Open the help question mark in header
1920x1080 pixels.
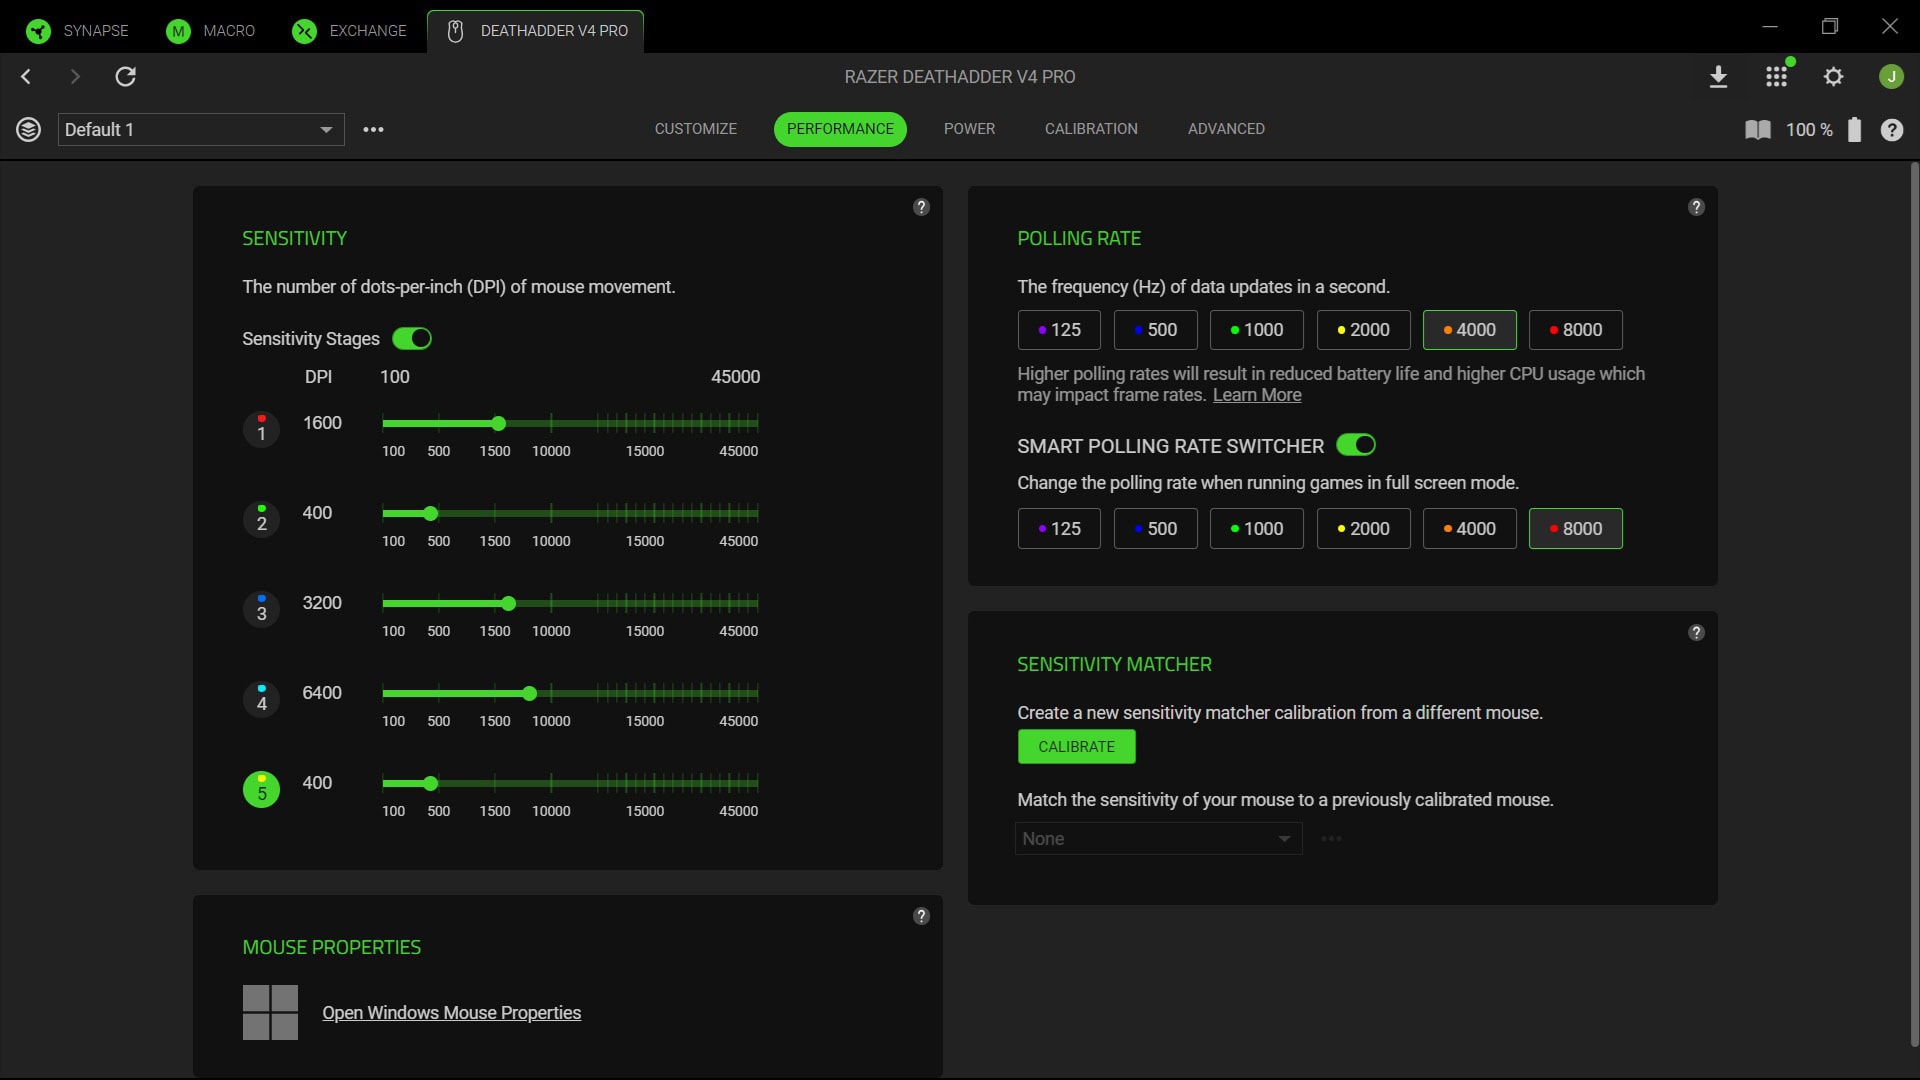(x=1891, y=130)
